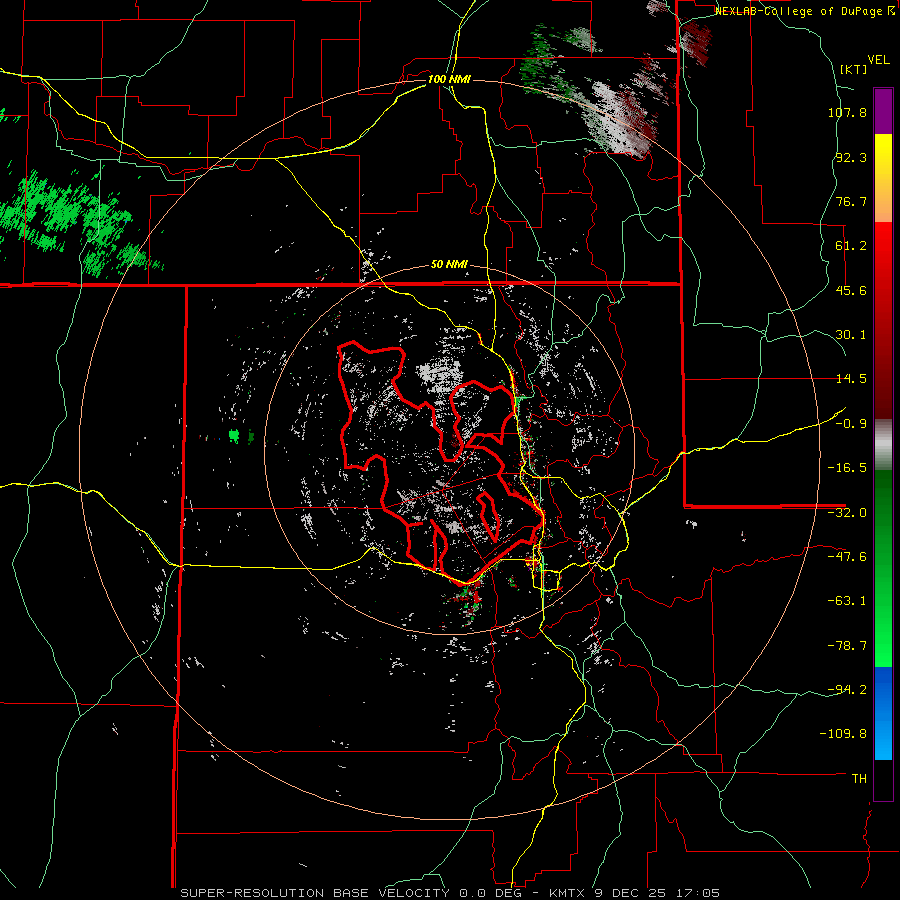Pick the yellow segment of the color bar
The image size is (900, 900).
point(883,178)
